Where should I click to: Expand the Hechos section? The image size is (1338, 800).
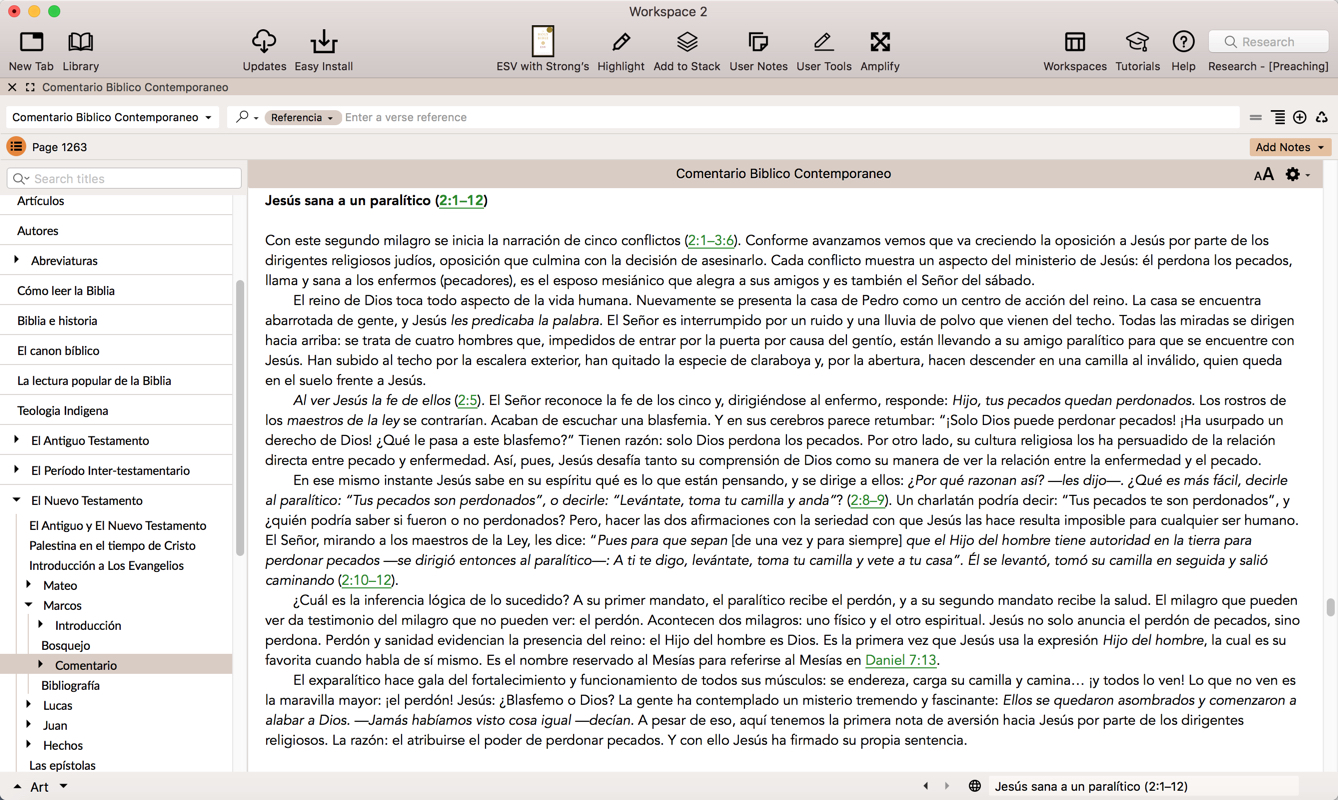pyautogui.click(x=29, y=745)
